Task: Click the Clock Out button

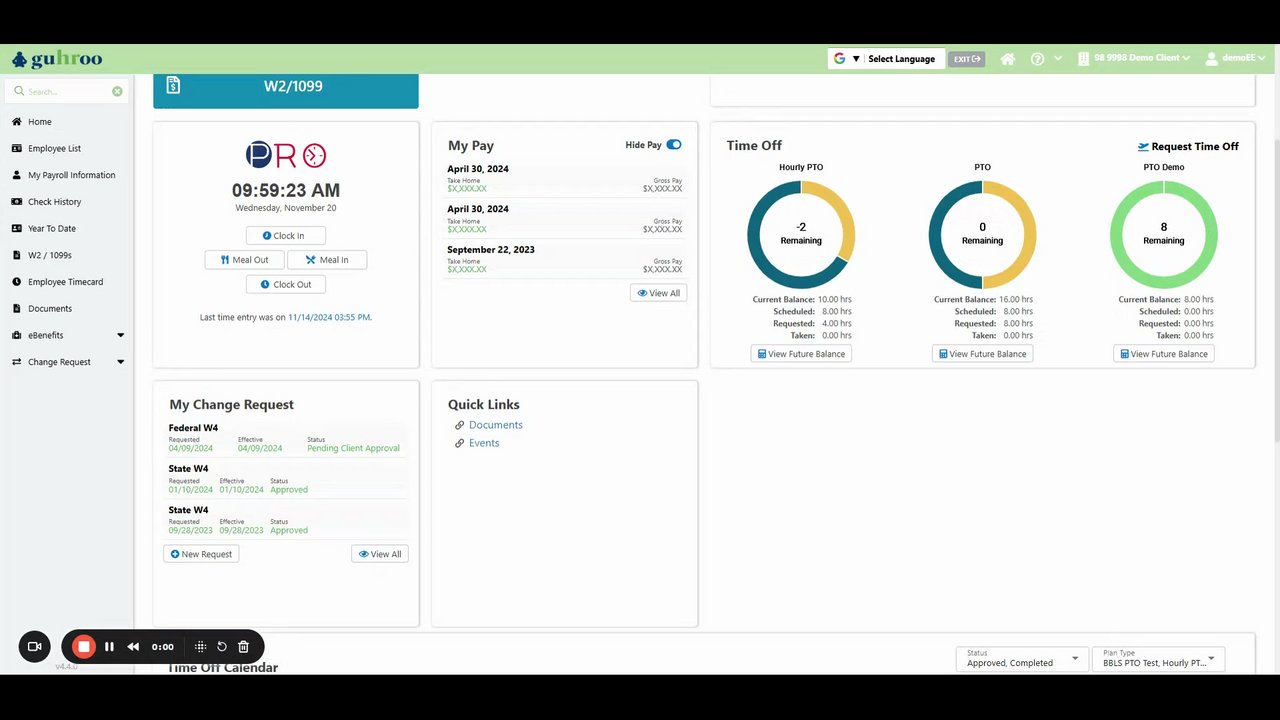Action: [286, 284]
